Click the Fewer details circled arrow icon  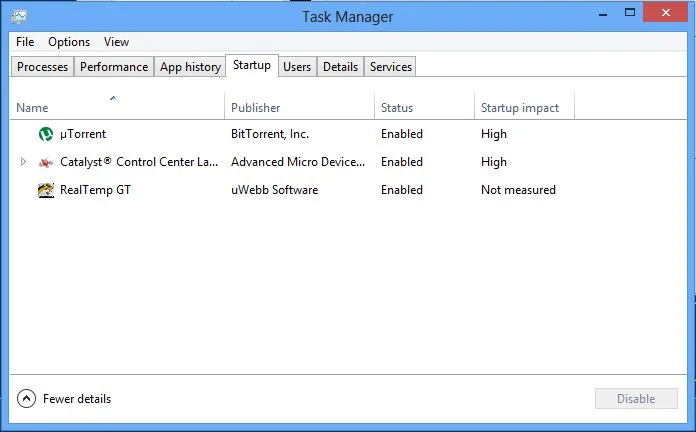pos(26,399)
